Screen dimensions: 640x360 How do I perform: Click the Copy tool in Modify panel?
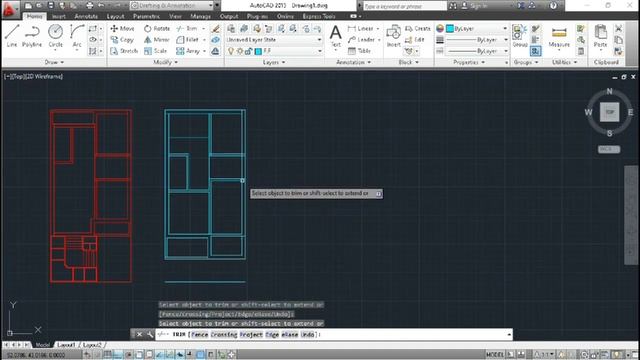tap(122, 40)
